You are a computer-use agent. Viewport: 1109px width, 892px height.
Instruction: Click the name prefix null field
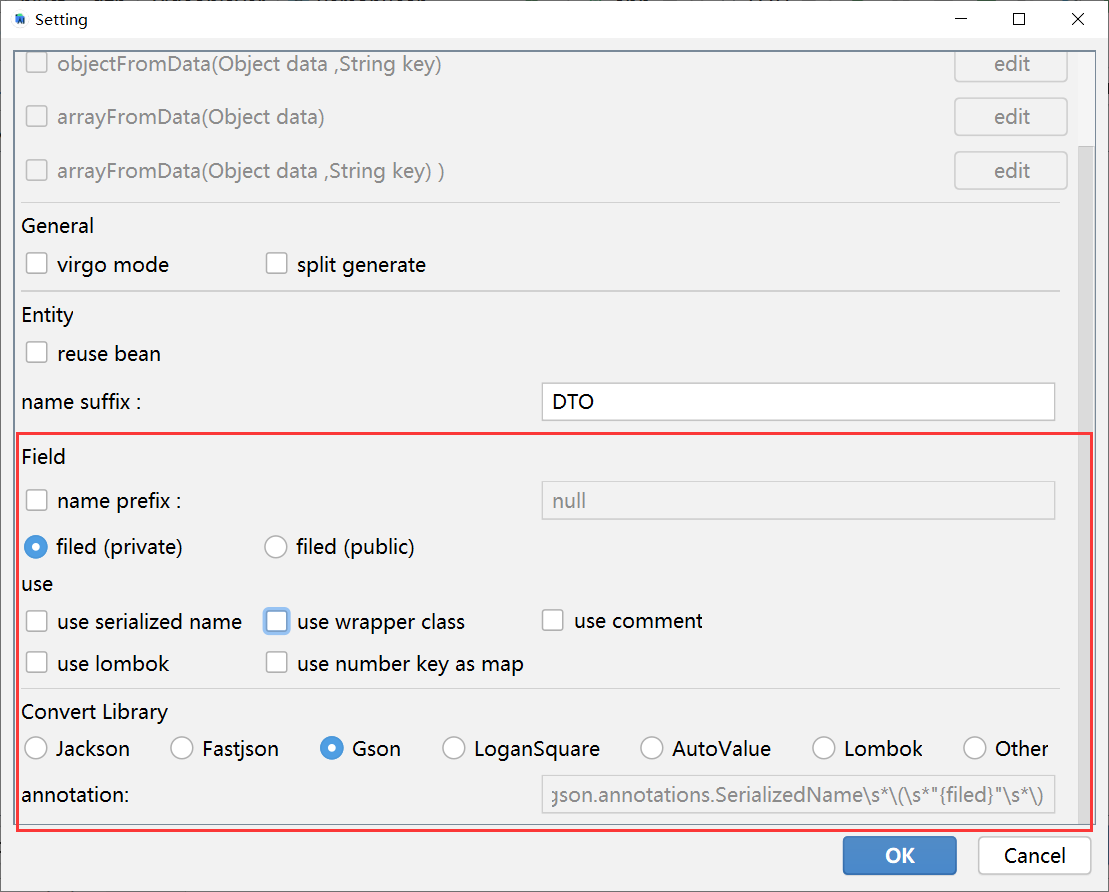pos(798,501)
